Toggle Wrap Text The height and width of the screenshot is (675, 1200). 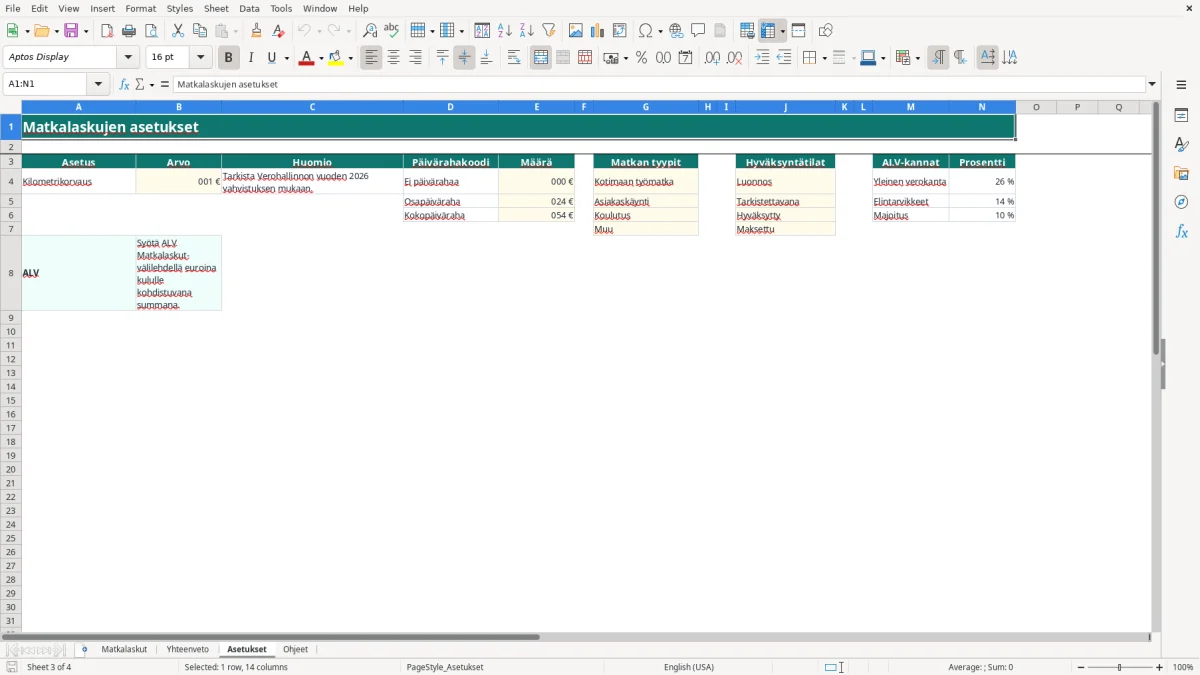tap(514, 58)
